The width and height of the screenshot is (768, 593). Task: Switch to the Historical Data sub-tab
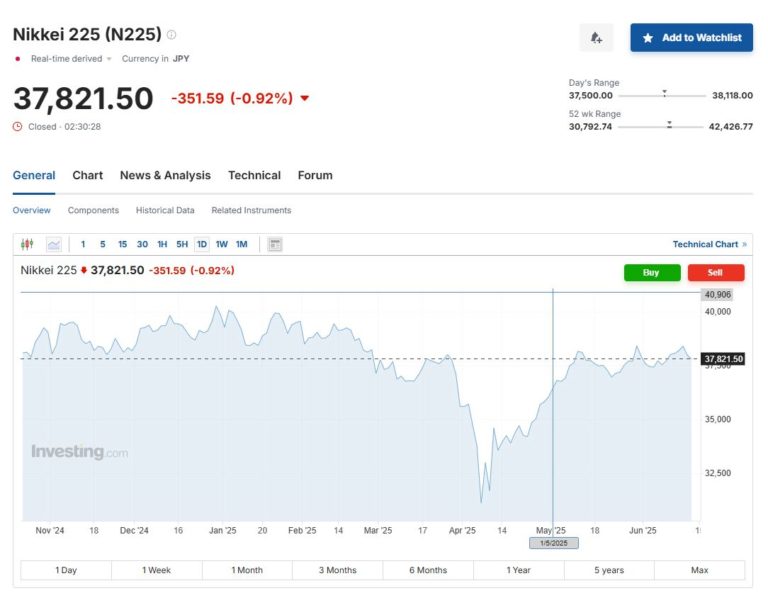tap(165, 210)
